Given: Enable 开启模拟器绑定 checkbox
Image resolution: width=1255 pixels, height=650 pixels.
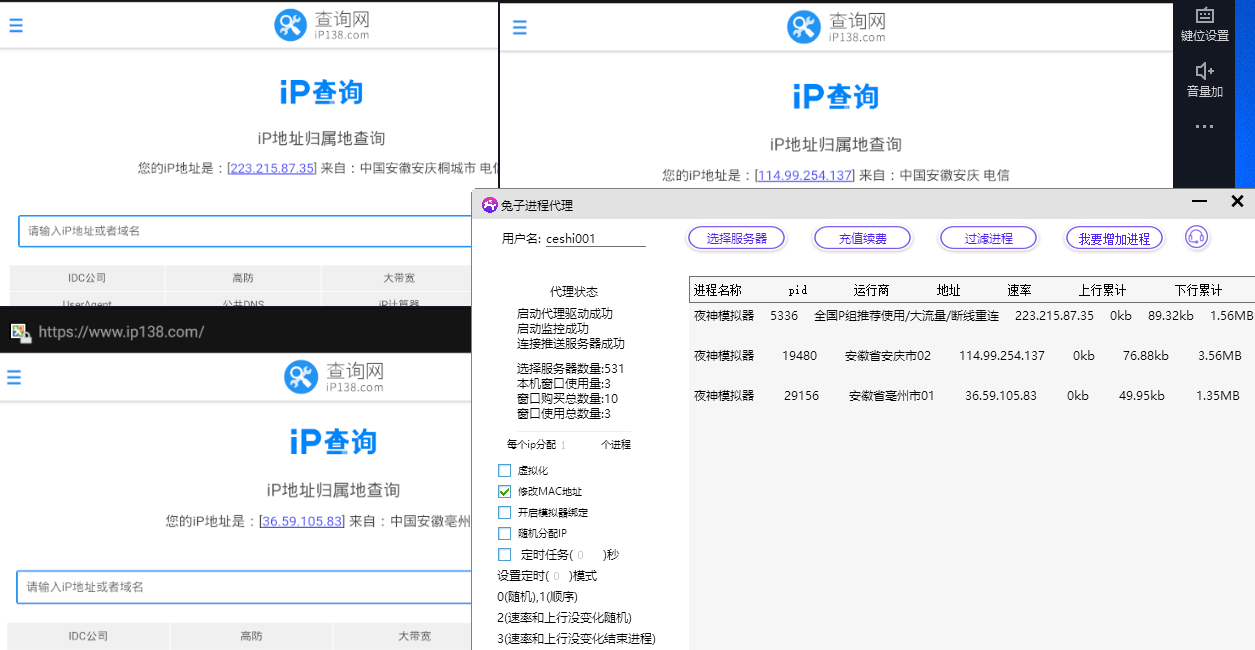Looking at the screenshot, I should click(x=505, y=512).
